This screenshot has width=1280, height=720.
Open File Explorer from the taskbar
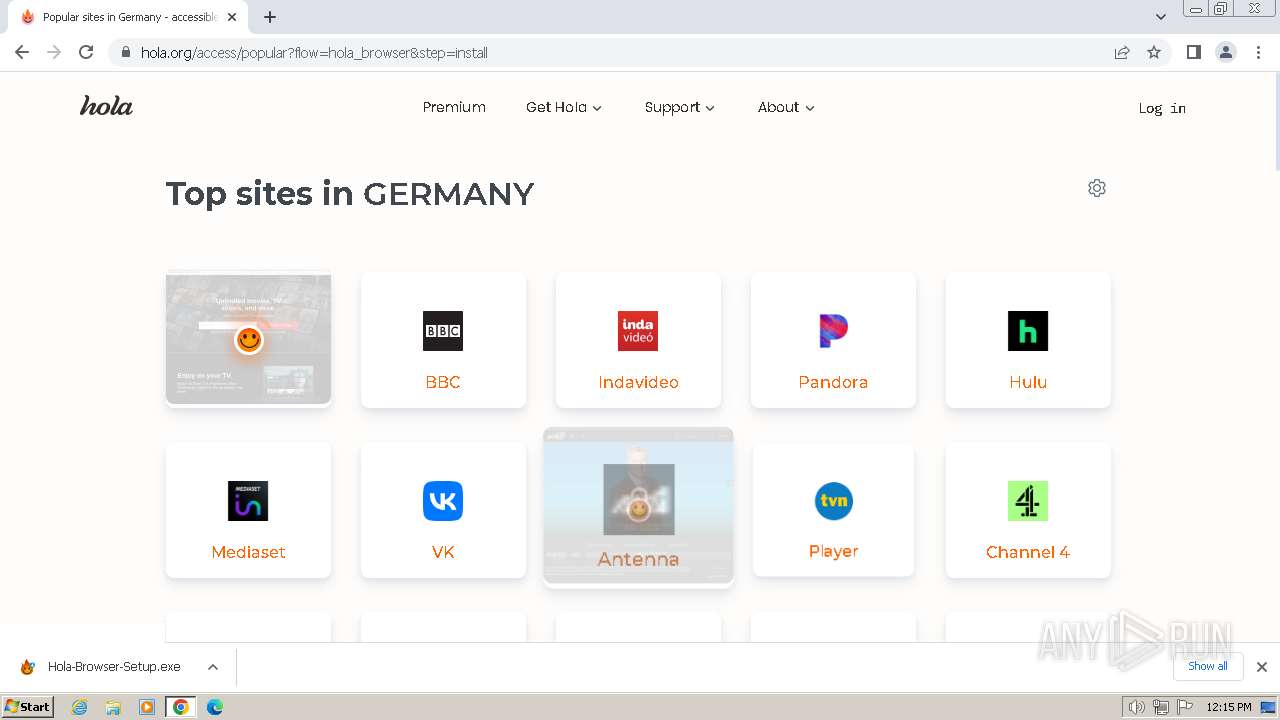click(x=113, y=707)
